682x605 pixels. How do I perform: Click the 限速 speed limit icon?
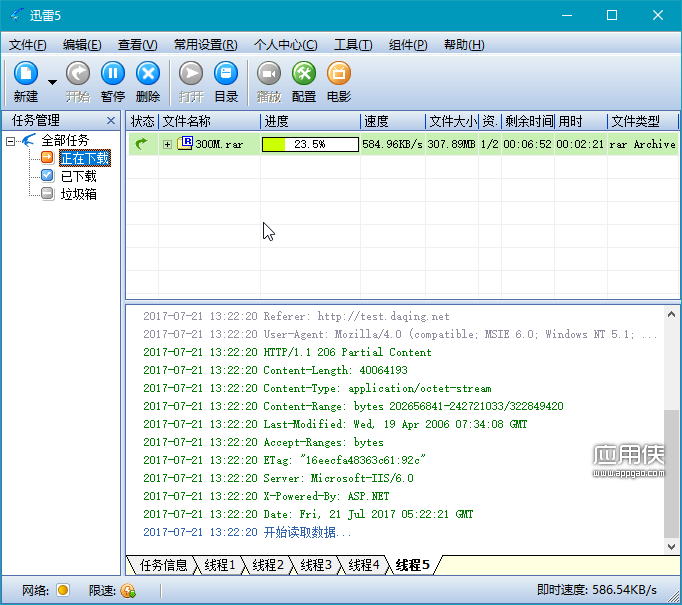coord(128,591)
